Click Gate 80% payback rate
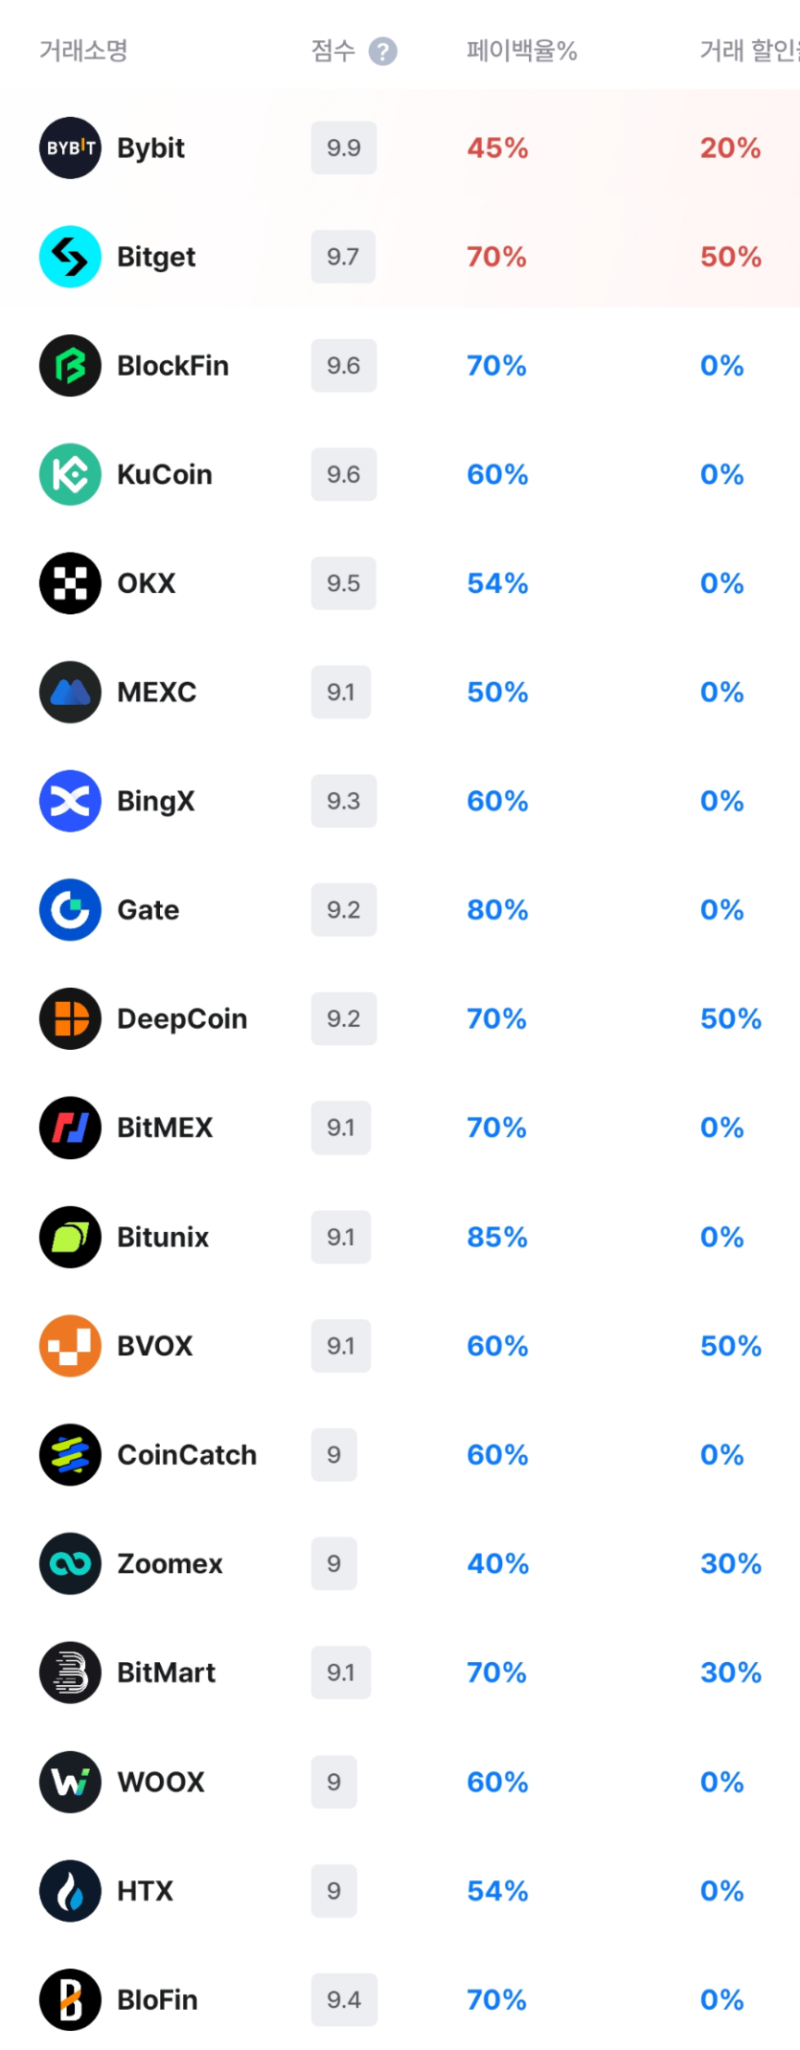The image size is (800, 2050). click(x=497, y=910)
